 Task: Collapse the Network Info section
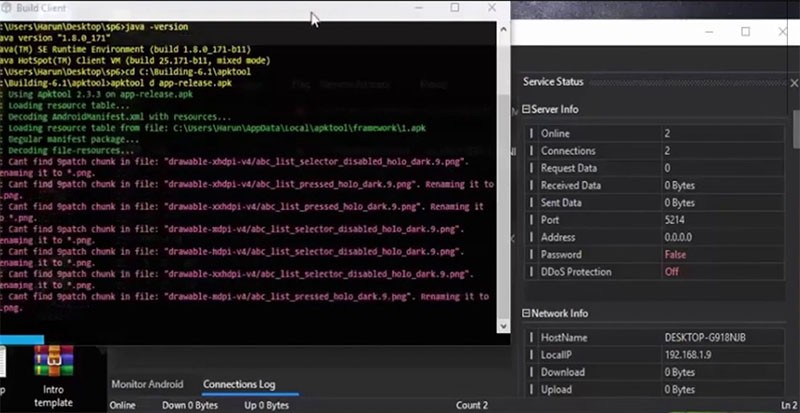527,313
